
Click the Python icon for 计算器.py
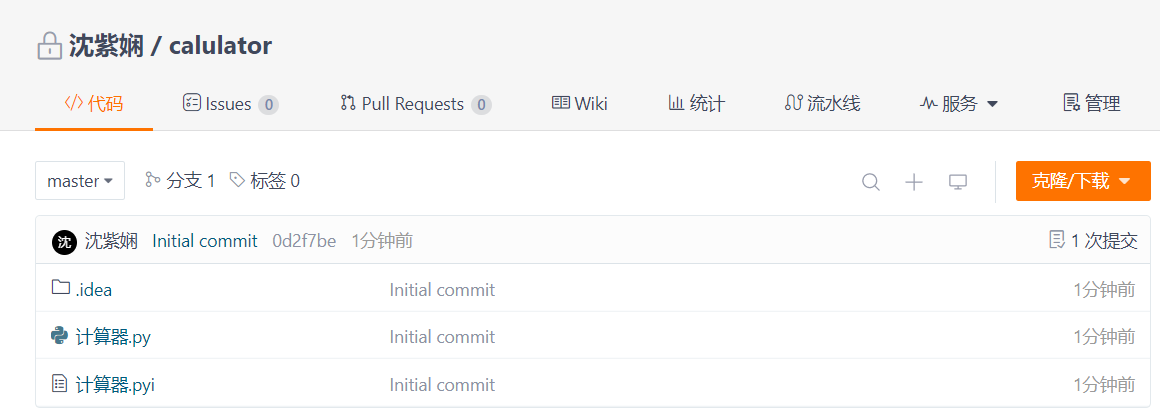pyautogui.click(x=60, y=336)
